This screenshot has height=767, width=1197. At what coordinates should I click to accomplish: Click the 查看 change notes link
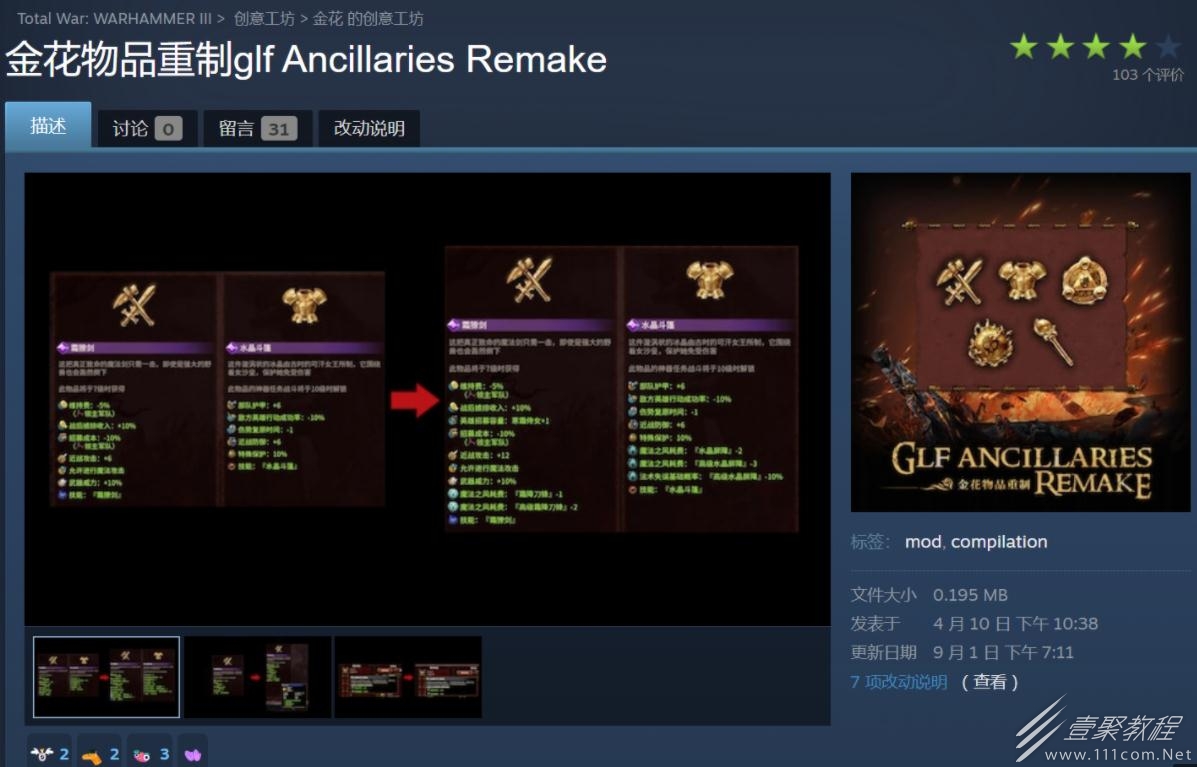tap(989, 682)
